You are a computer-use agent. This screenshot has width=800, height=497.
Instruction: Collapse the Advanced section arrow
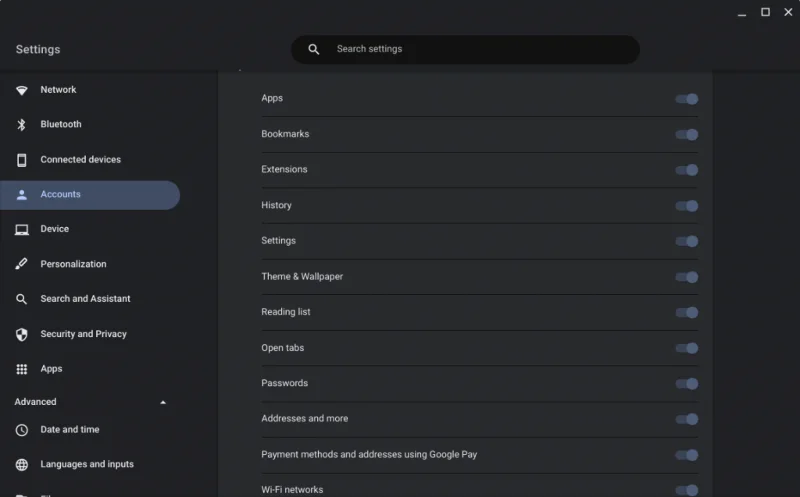163,403
